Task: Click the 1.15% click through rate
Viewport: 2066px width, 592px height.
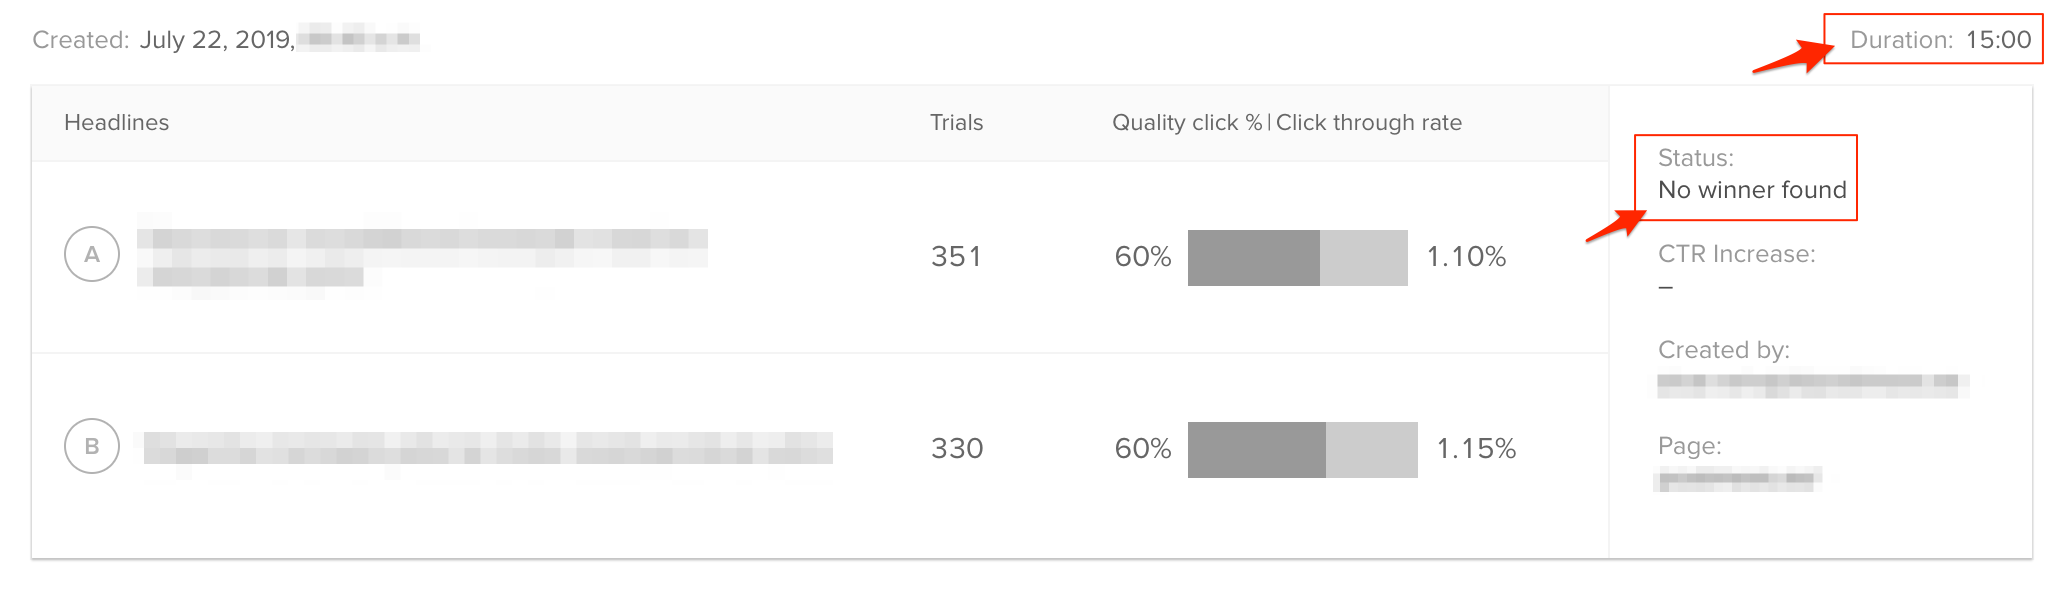Action: (1476, 448)
